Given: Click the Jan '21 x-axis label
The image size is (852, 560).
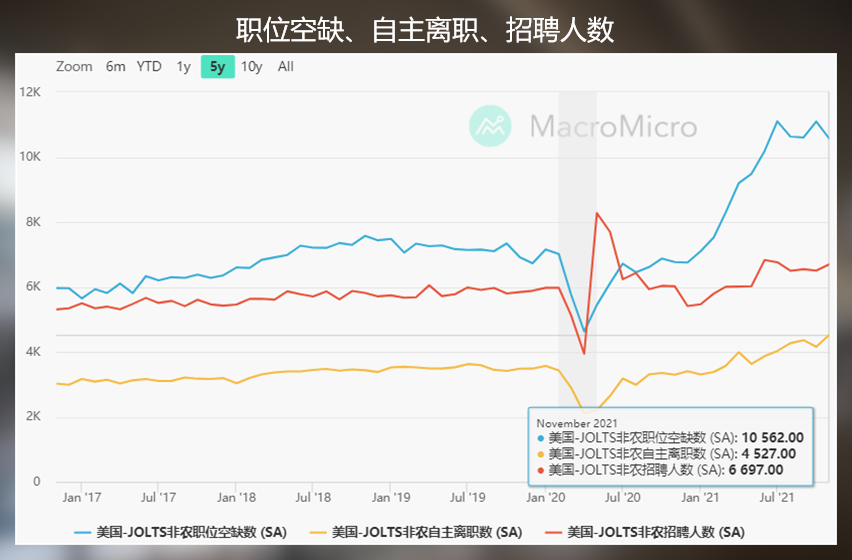Looking at the screenshot, I should coord(700,498).
